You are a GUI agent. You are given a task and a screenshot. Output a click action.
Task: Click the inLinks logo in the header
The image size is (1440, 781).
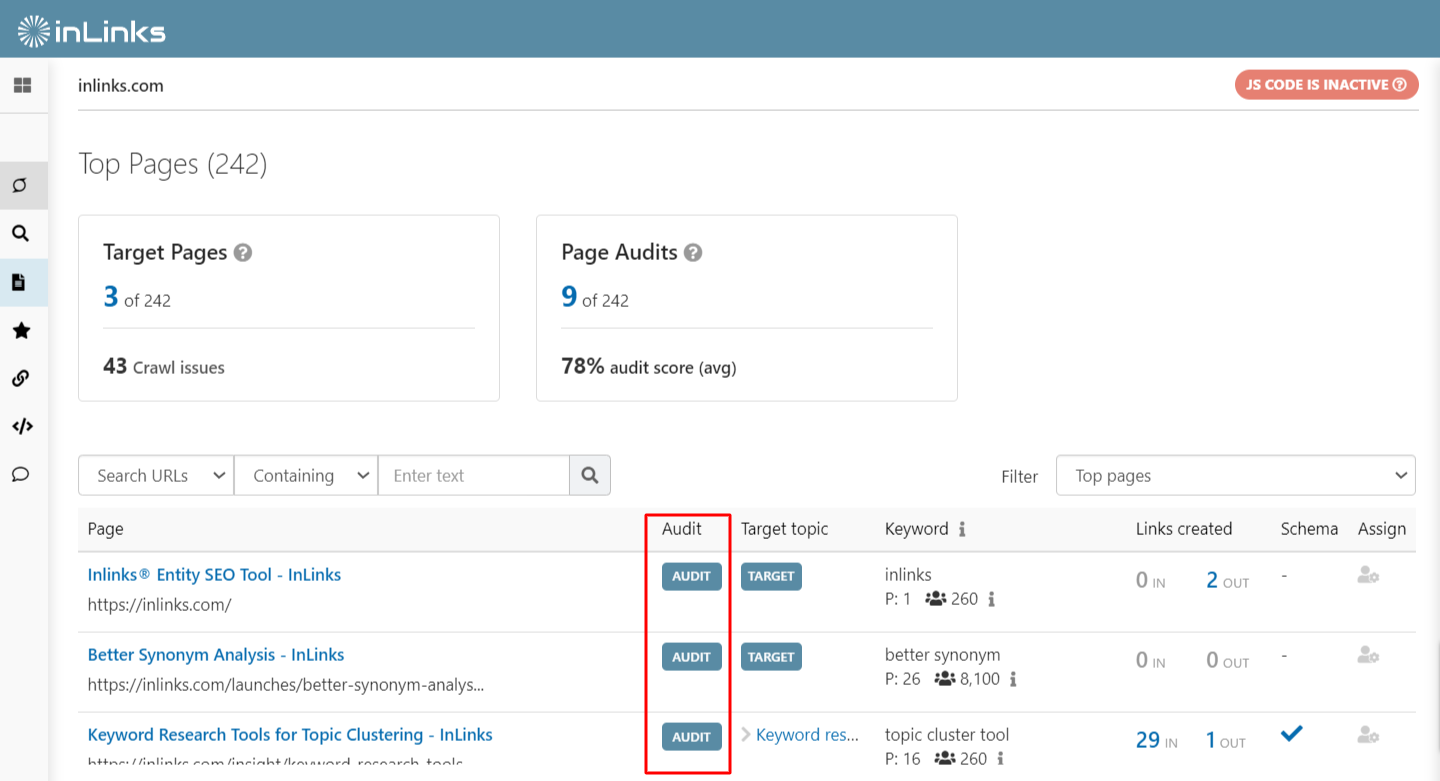(91, 31)
